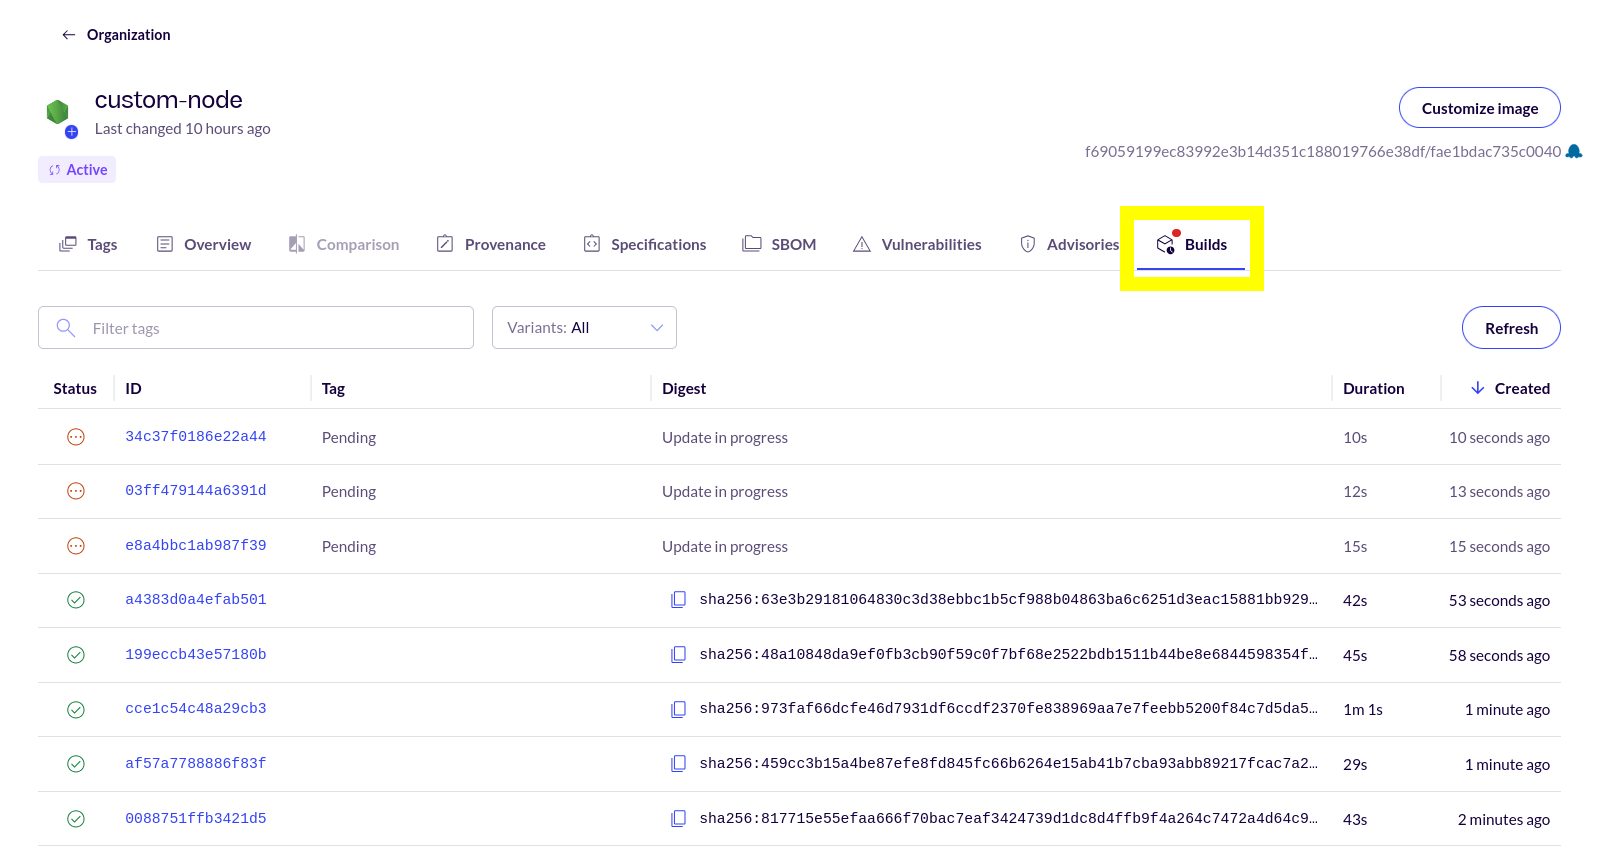Focus the Filter tags search field
1599x852 pixels.
(270, 328)
